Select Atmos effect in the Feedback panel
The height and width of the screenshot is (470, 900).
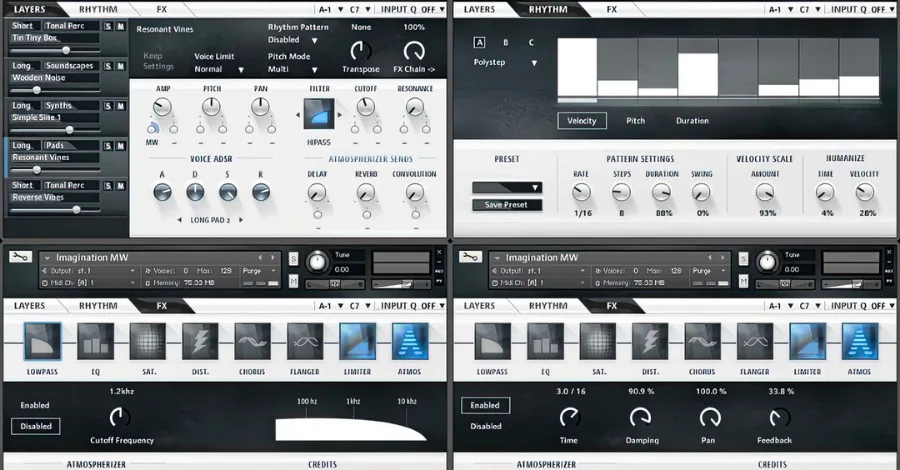pos(860,341)
